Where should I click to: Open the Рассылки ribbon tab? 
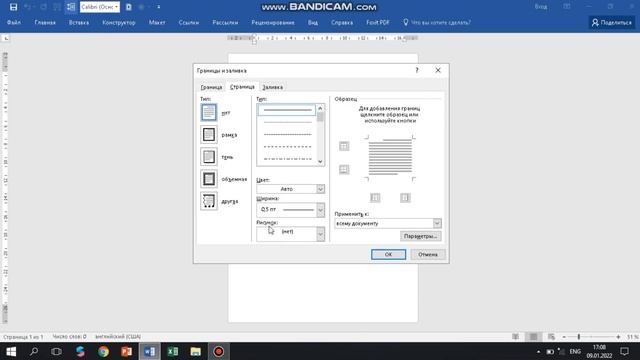point(225,22)
